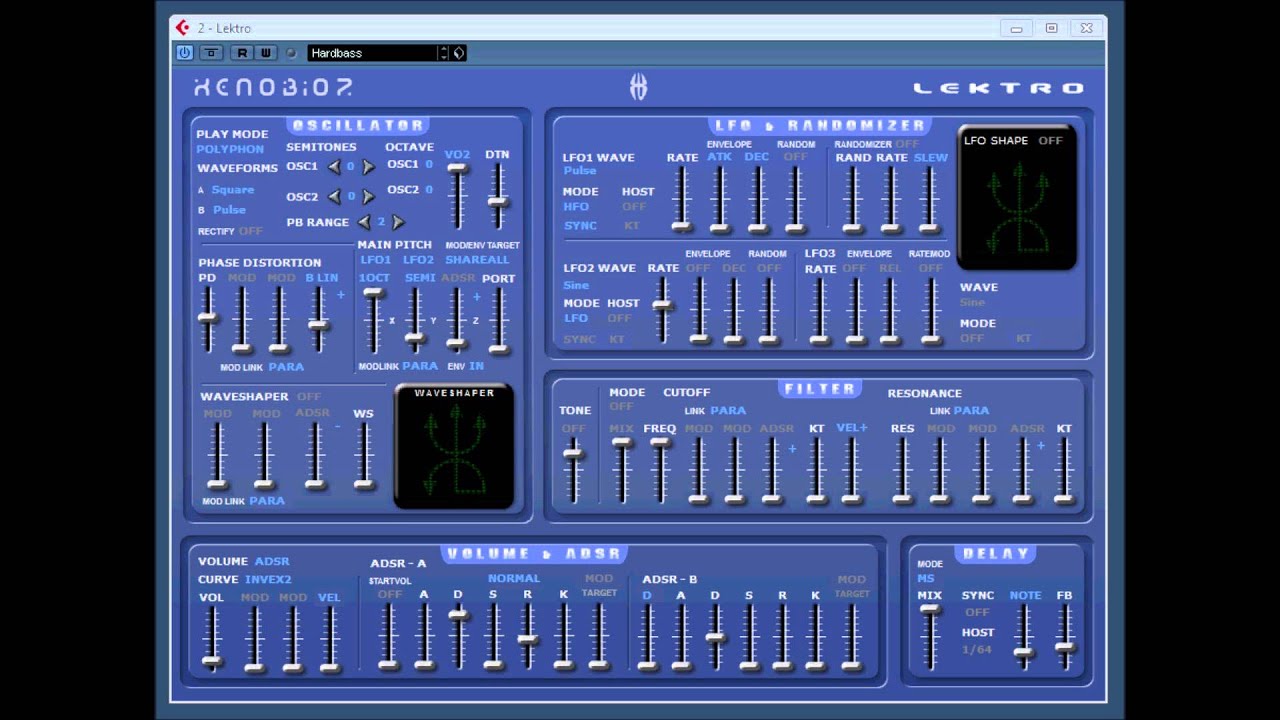Step through presets with the Hardbass up/down arrows
This screenshot has height=720, width=1280.
444,53
